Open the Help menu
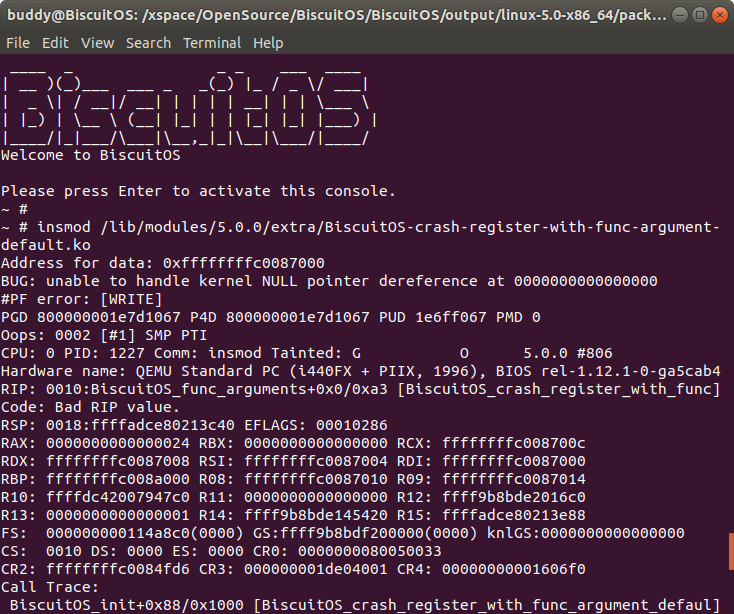This screenshot has width=734, height=614. click(268, 43)
